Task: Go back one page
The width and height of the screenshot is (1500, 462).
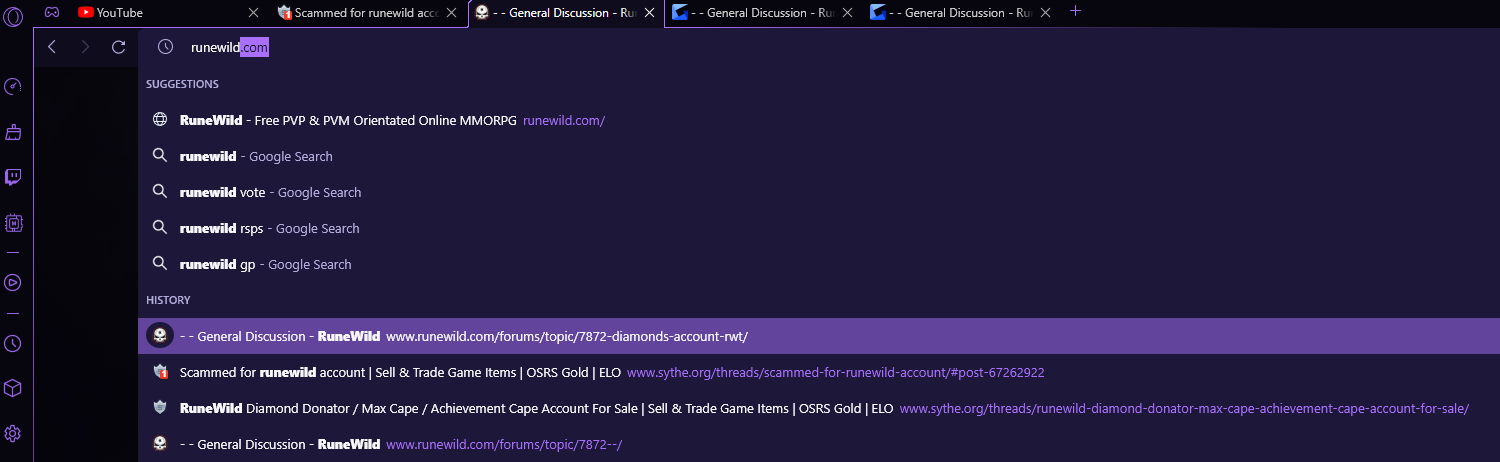Action: tap(52, 47)
